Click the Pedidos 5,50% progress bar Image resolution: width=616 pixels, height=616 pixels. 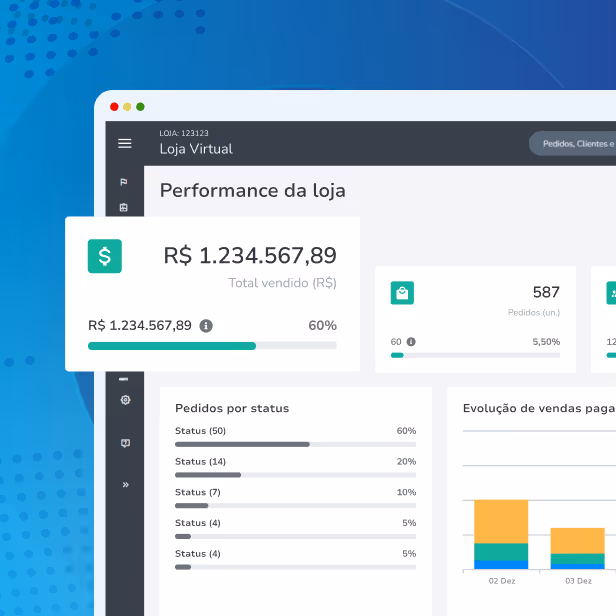475,355
